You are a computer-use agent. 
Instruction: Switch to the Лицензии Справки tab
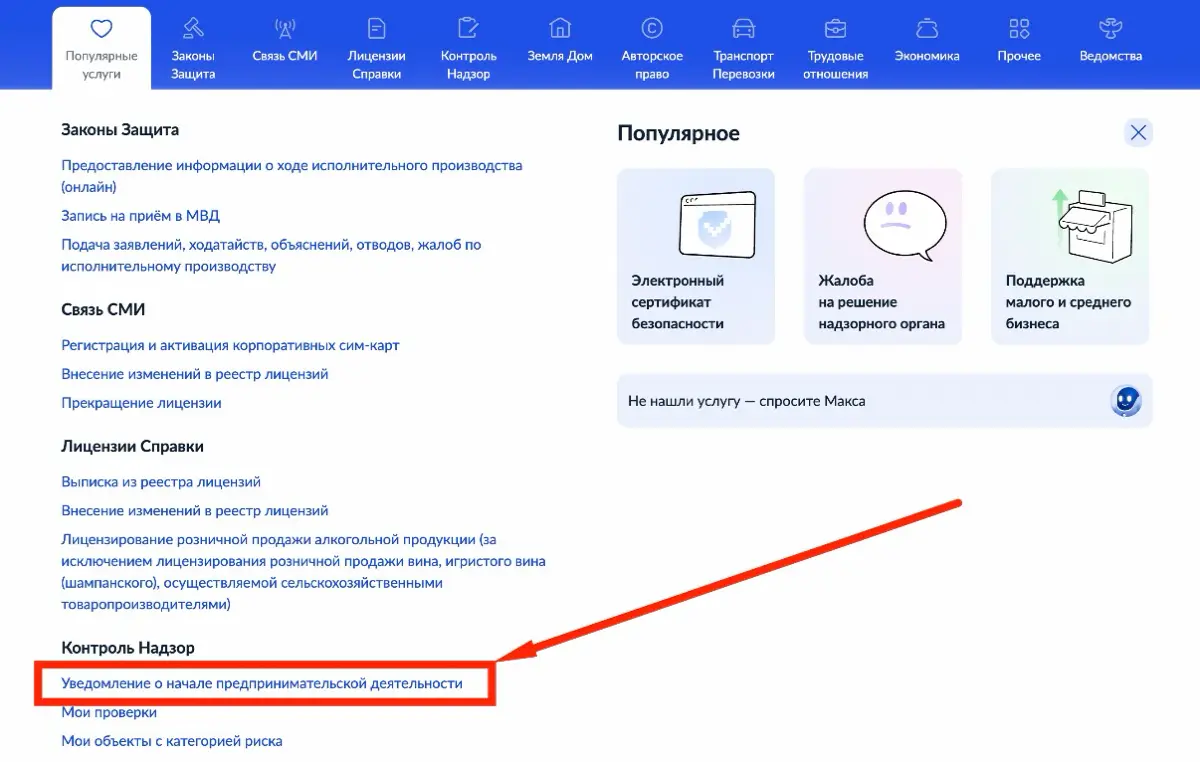376,48
